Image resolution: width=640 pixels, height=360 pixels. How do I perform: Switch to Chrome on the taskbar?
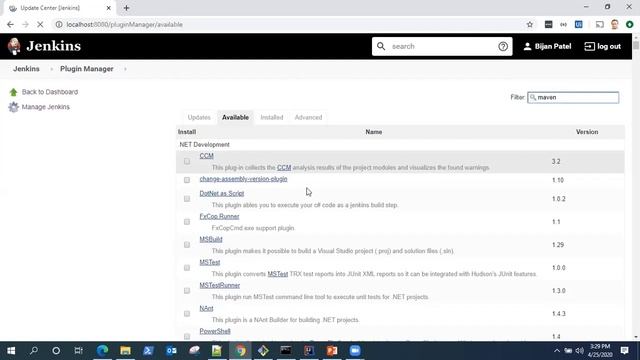click(x=240, y=351)
